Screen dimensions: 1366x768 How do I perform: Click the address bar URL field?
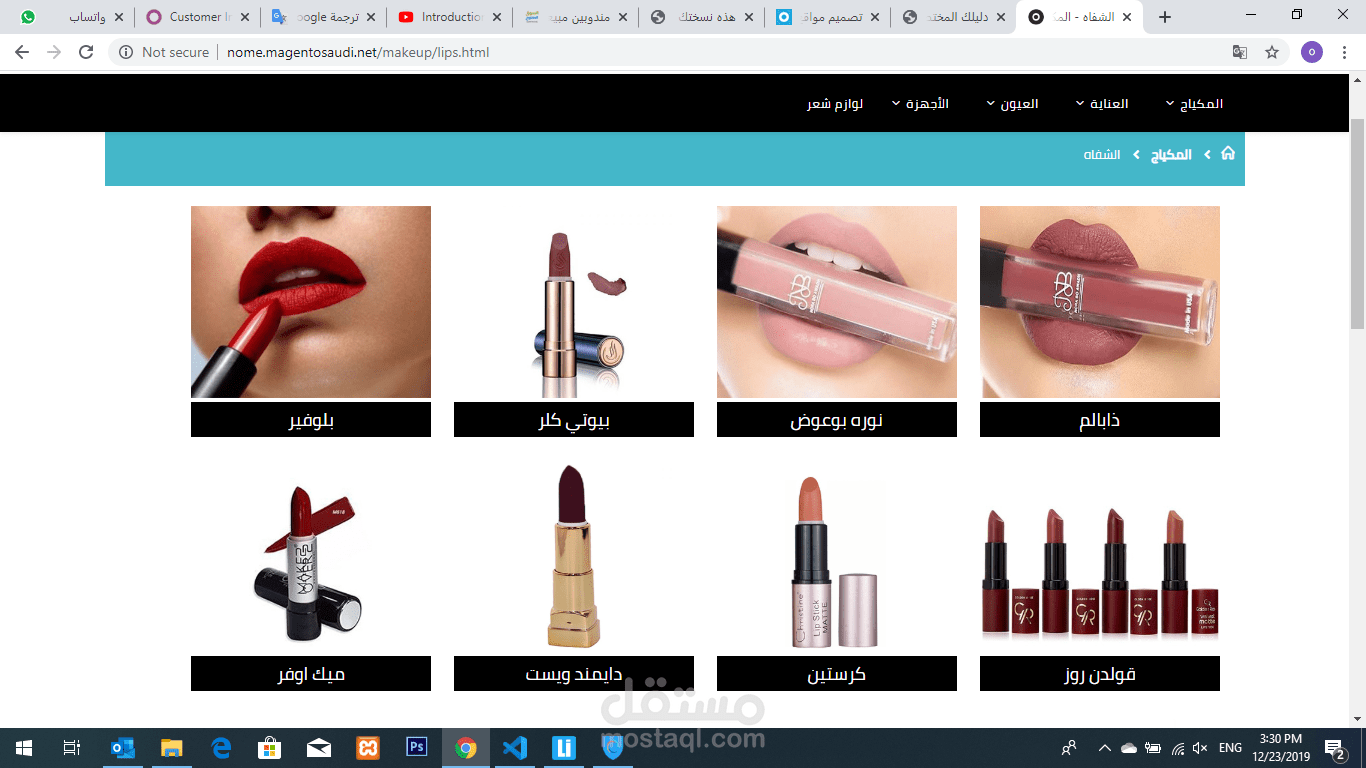coord(700,52)
